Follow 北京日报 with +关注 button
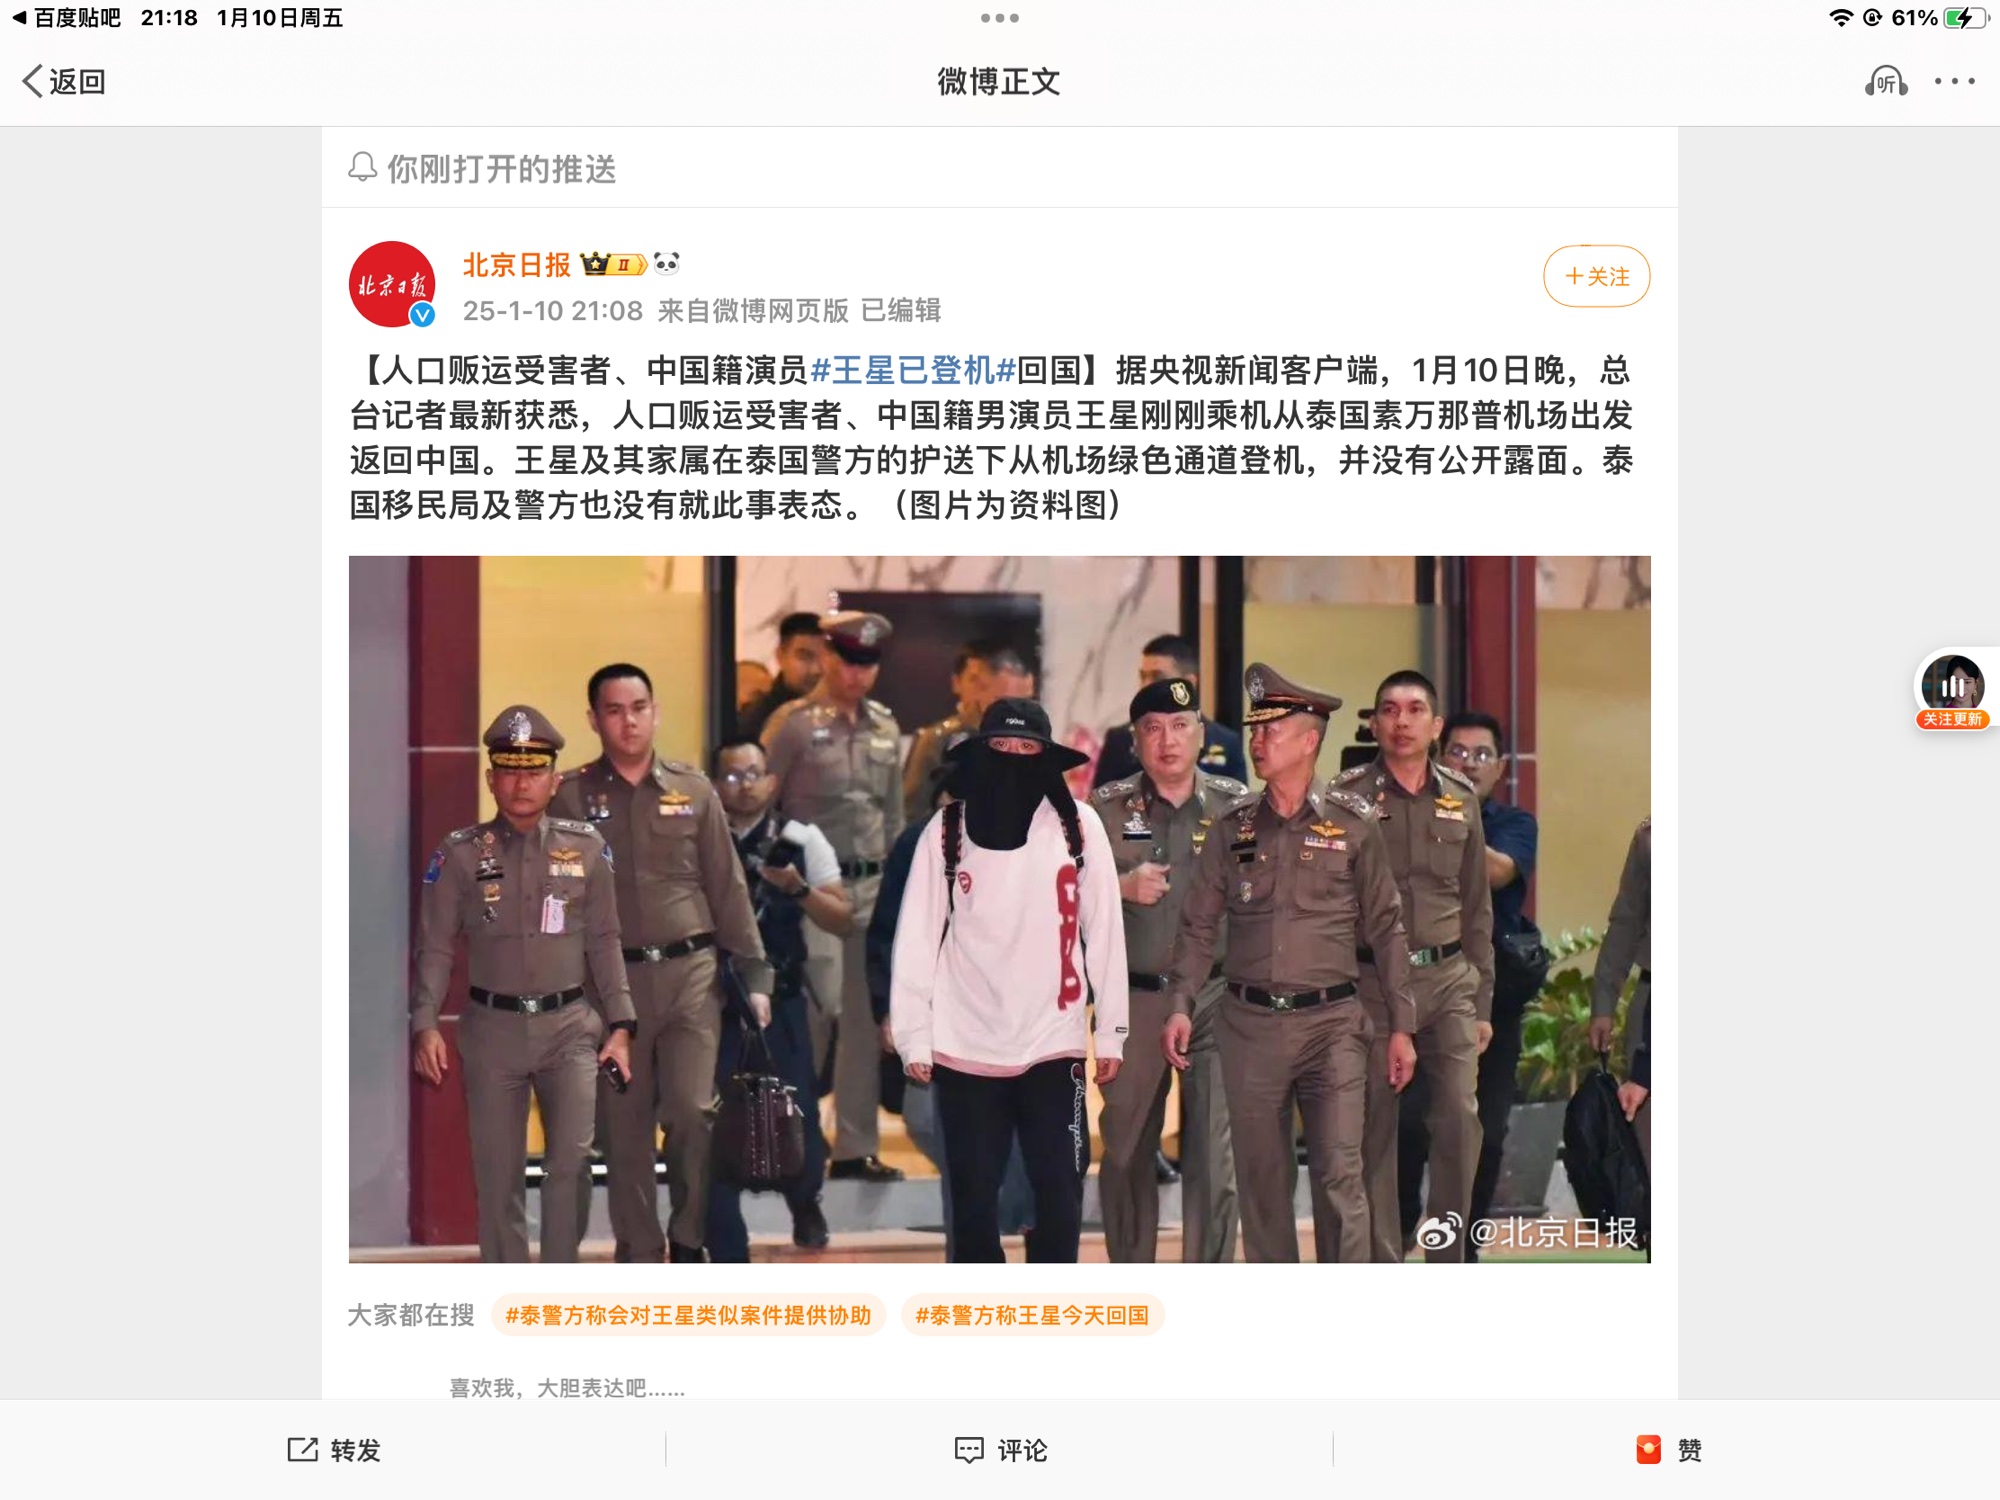 point(1597,276)
